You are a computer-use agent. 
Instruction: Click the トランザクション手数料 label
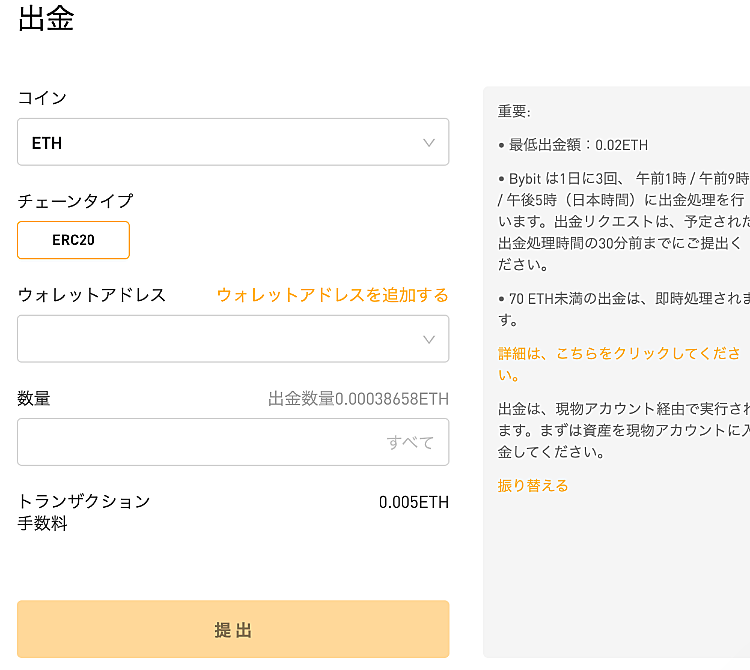pyautogui.click(x=84, y=512)
